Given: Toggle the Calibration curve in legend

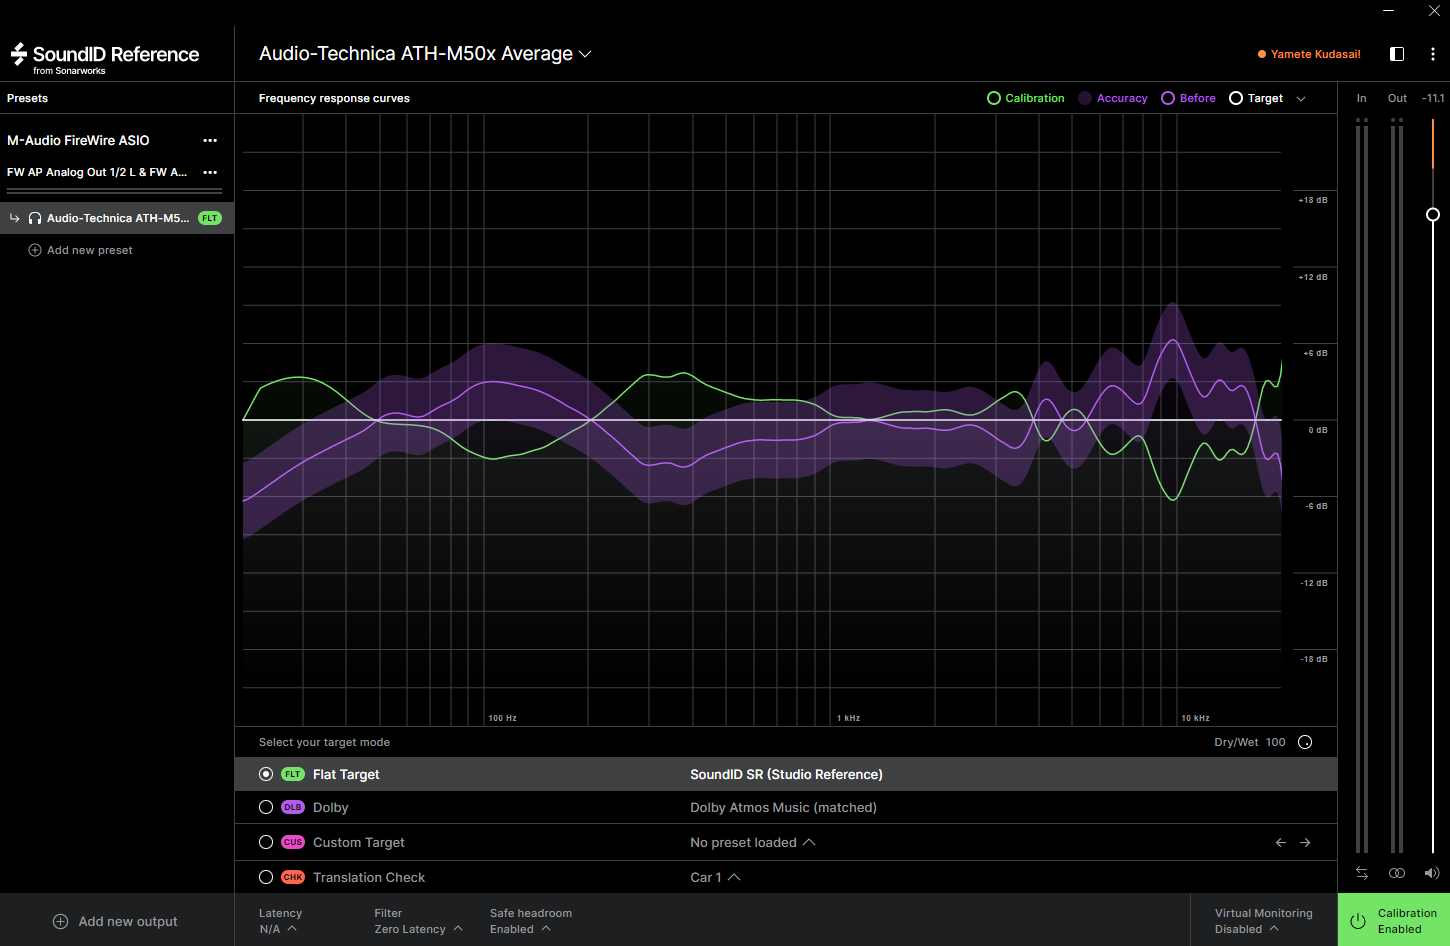Looking at the screenshot, I should click(1026, 98).
